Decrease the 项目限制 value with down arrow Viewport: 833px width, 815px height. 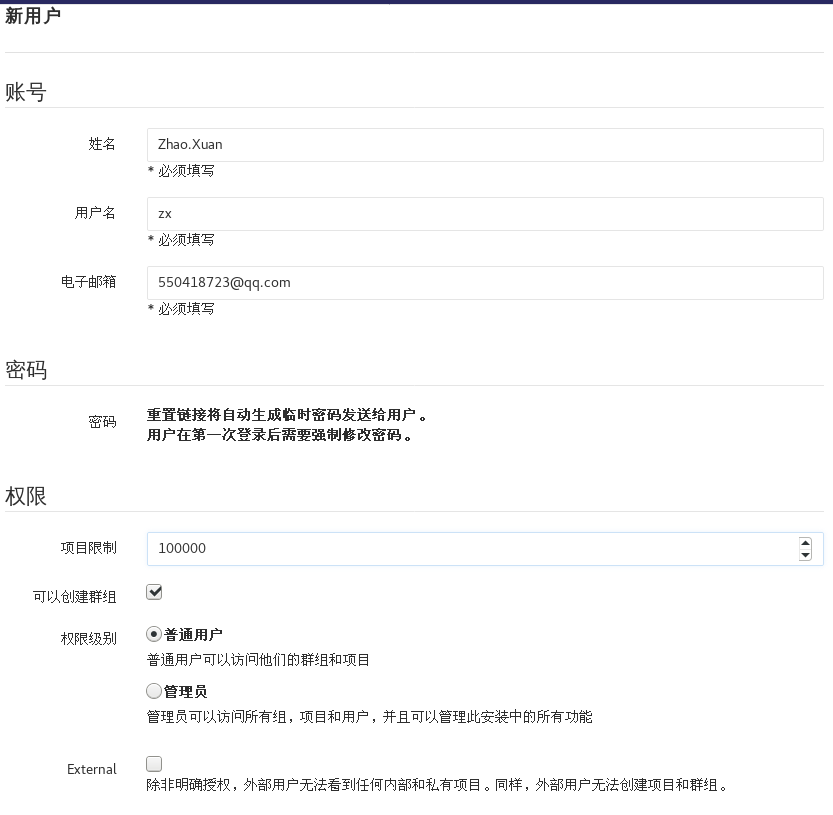point(805,555)
